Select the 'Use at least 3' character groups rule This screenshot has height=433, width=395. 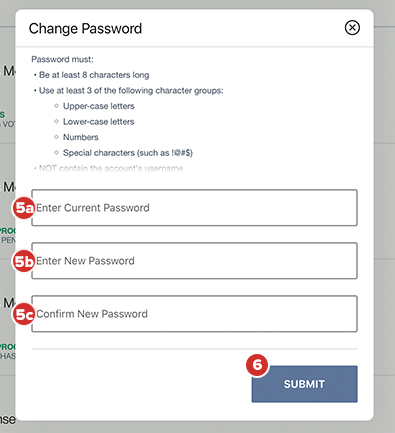coord(131,91)
